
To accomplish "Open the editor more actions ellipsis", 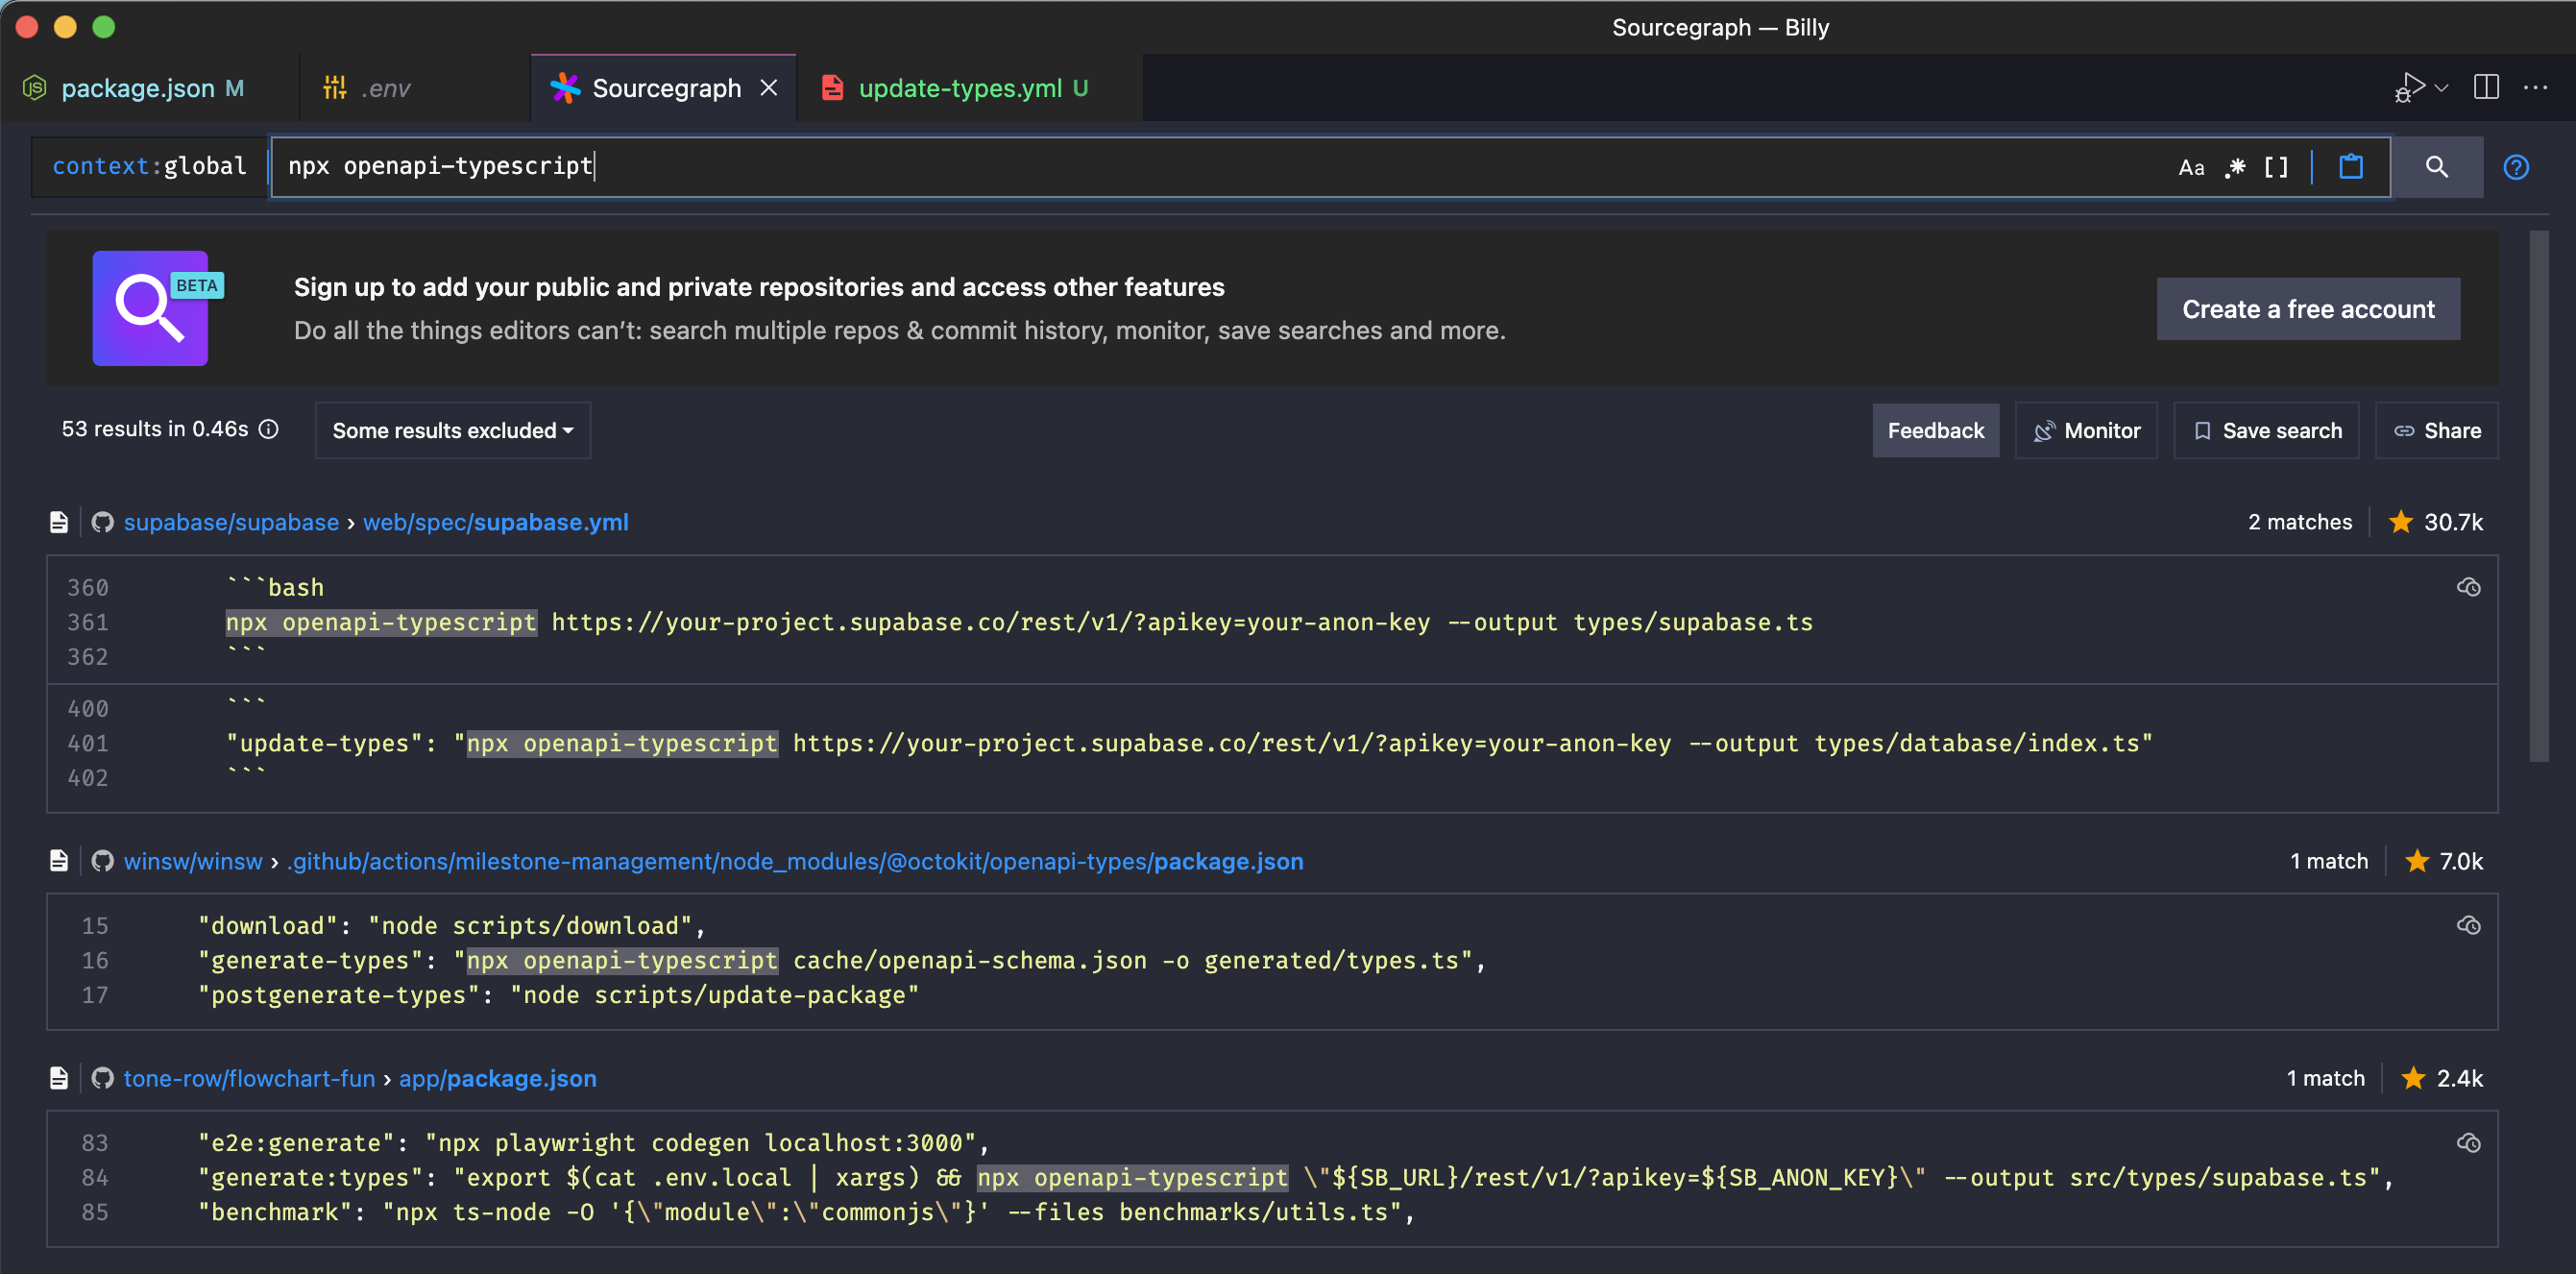I will pyautogui.click(x=2535, y=88).
